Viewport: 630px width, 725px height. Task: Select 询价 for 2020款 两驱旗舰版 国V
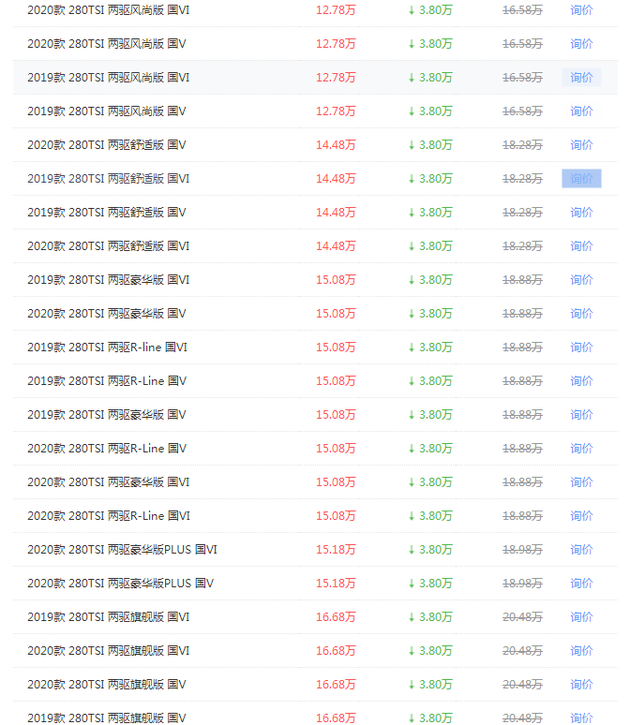click(581, 684)
